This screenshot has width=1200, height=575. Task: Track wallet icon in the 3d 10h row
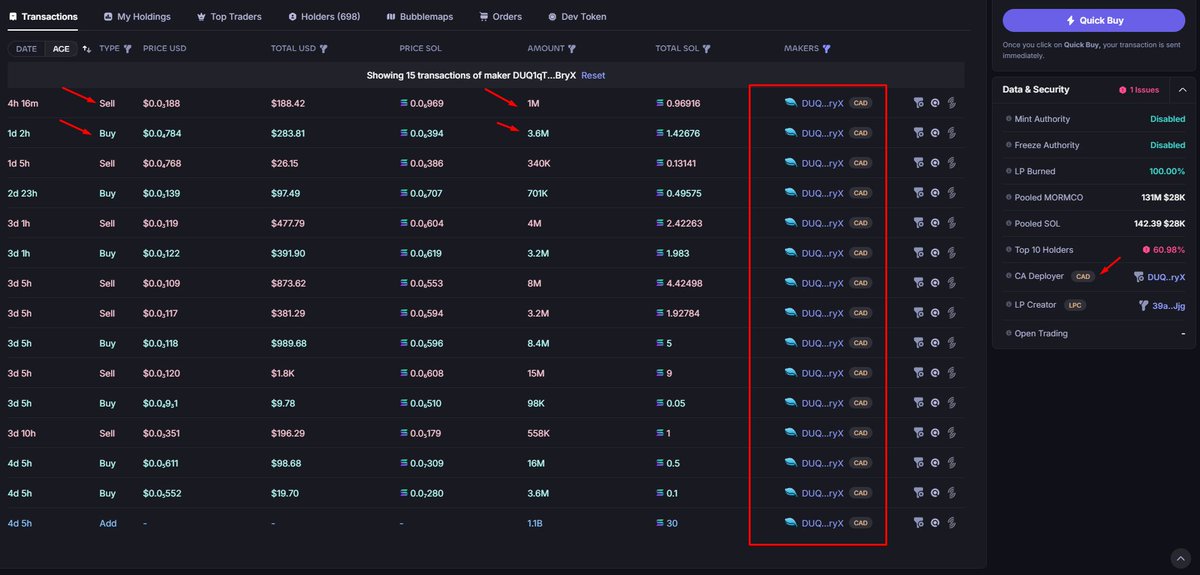pyautogui.click(x=935, y=433)
